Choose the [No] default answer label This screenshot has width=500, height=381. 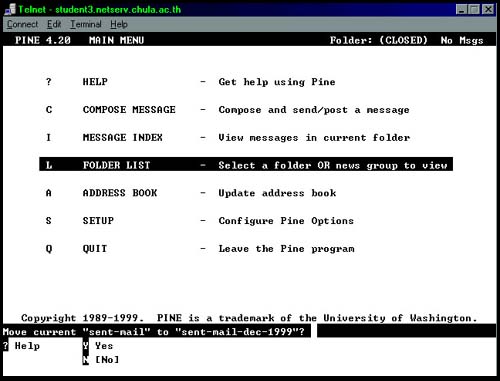pyautogui.click(x=107, y=360)
